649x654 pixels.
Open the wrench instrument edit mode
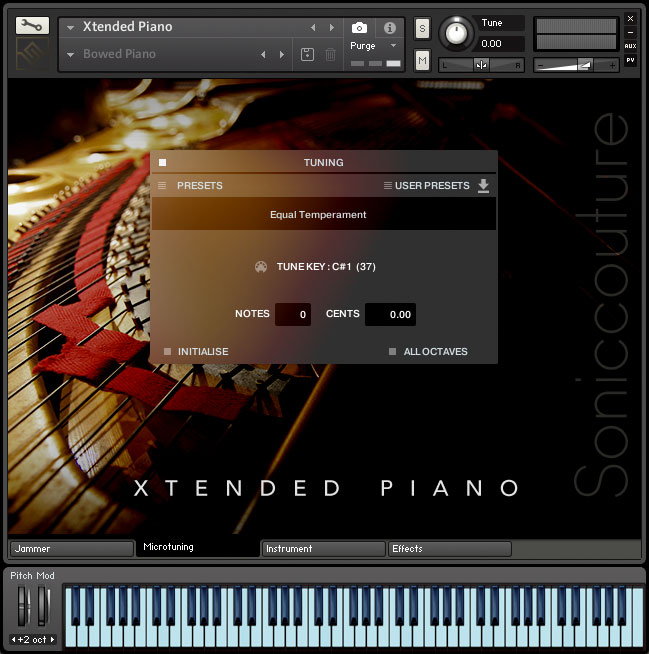(x=32, y=25)
